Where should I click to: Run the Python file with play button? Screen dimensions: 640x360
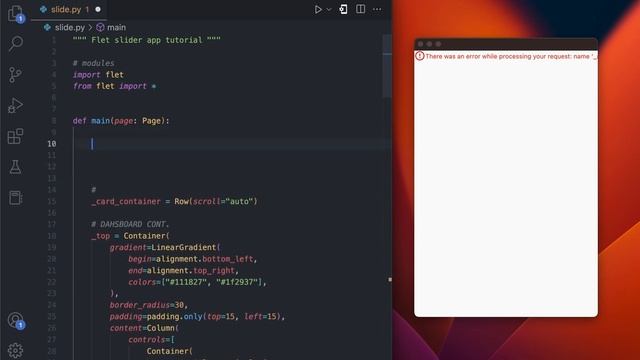click(x=318, y=9)
